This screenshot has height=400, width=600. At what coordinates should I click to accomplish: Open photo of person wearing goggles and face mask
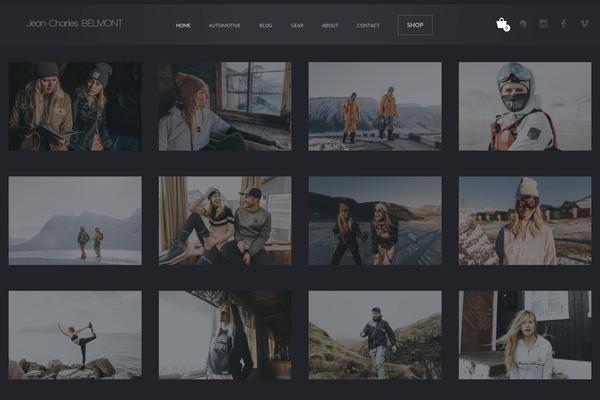(525, 106)
